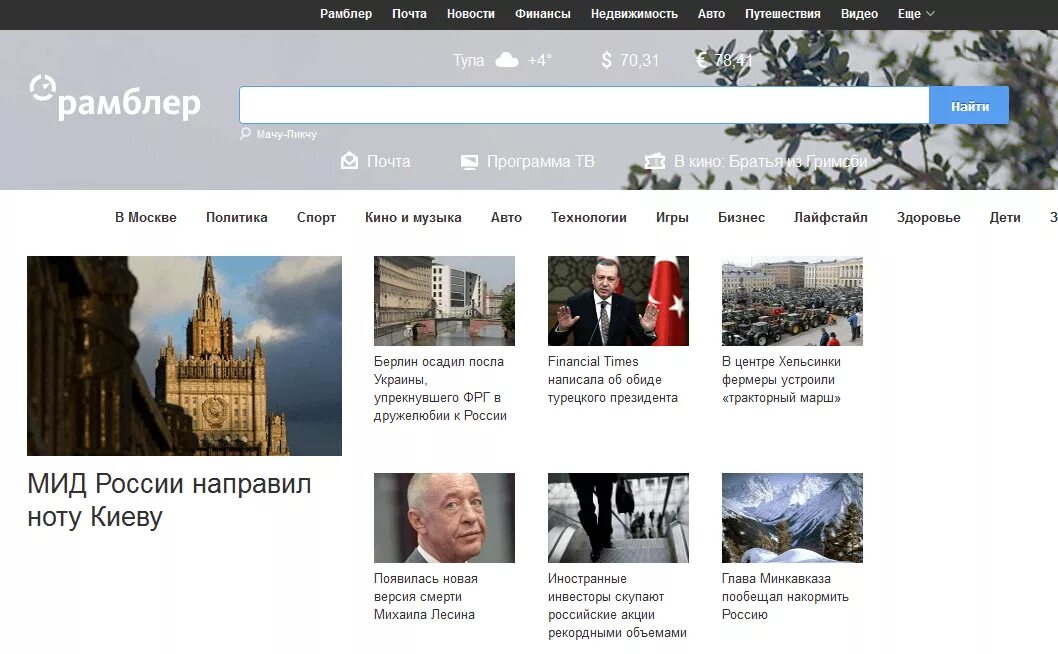The width and height of the screenshot is (1058, 654).
Task: Select the Кино и музыка category tab
Action: pos(413,217)
